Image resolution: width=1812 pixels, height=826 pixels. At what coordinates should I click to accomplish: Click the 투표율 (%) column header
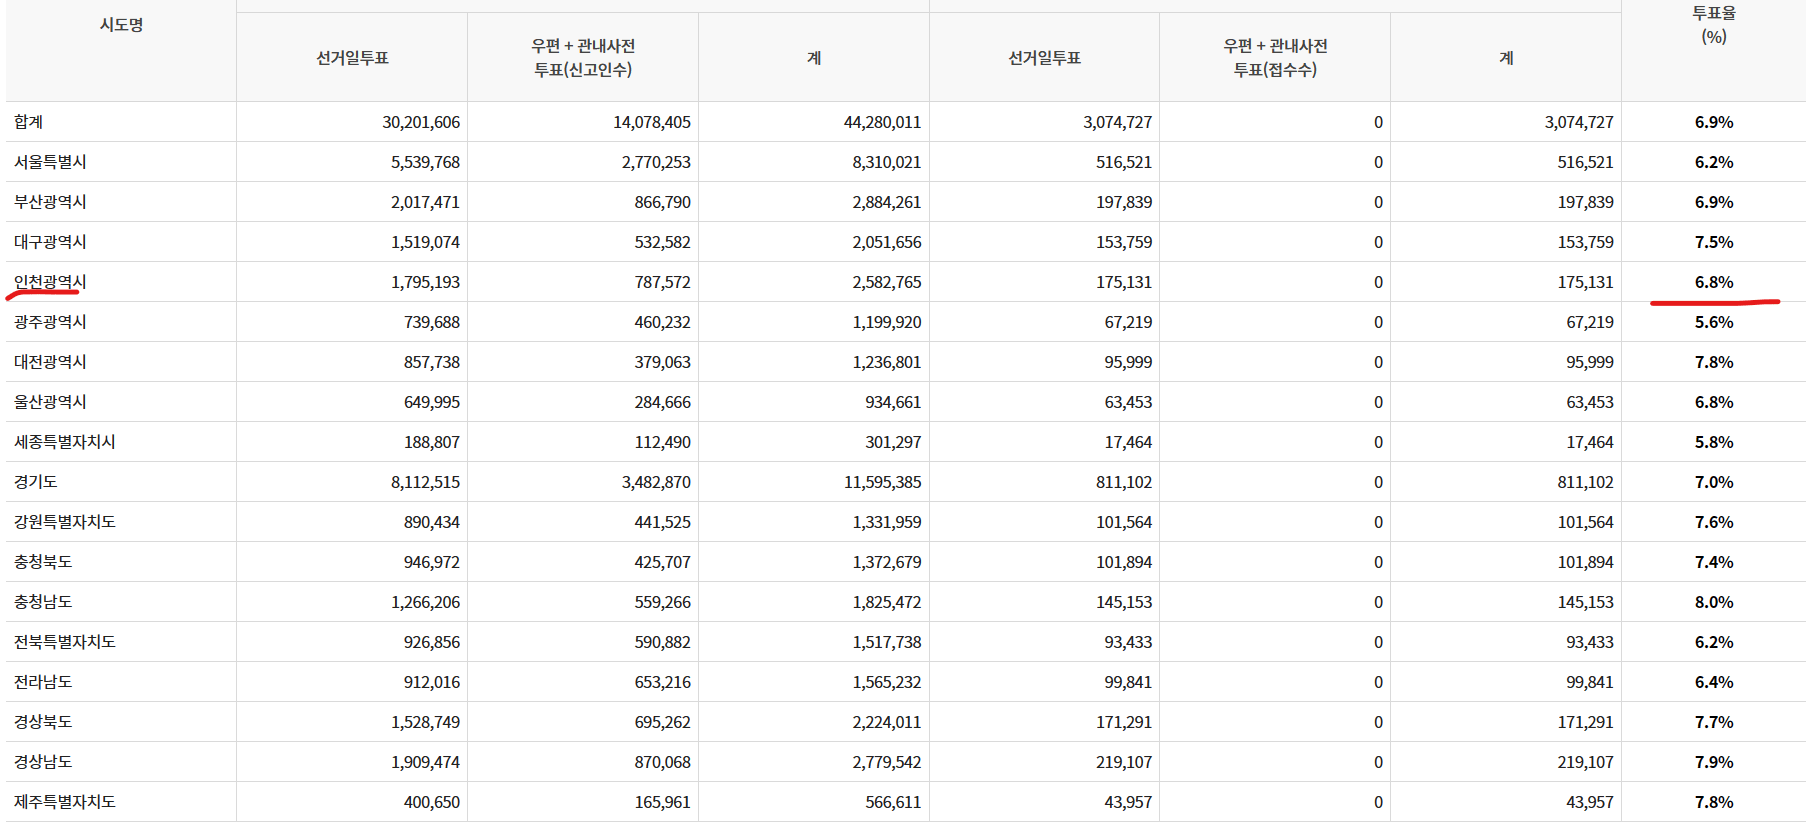click(x=1713, y=25)
